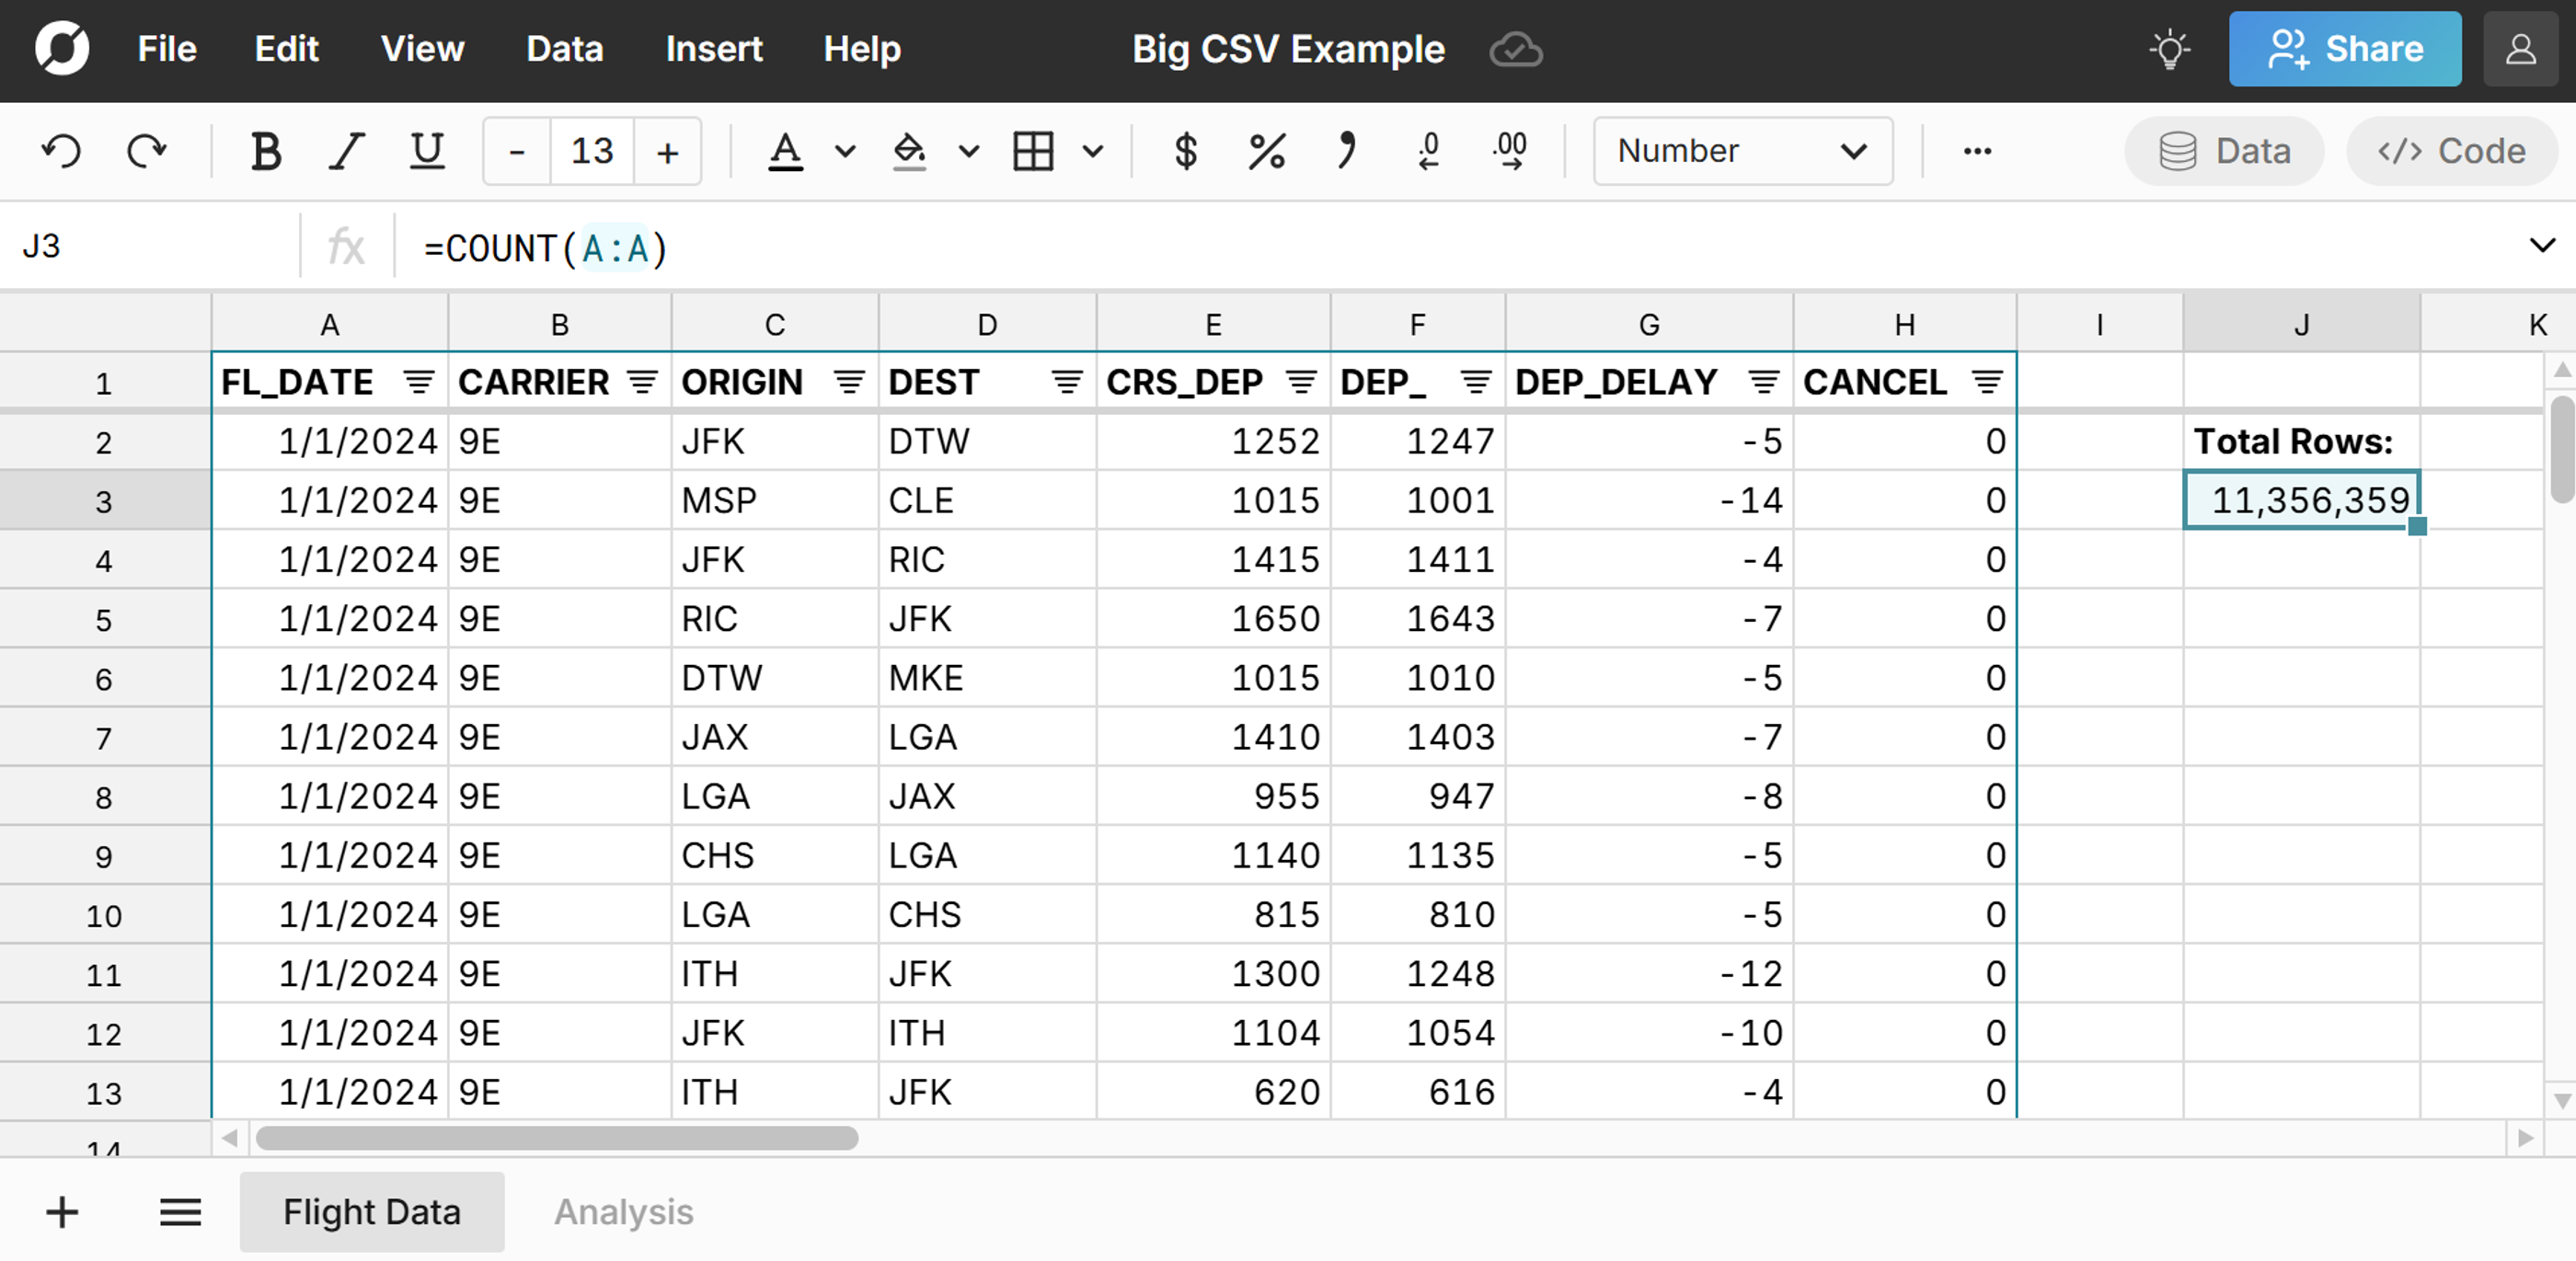Open the CARRIER column filter
The image size is (2576, 1261).
[x=641, y=381]
